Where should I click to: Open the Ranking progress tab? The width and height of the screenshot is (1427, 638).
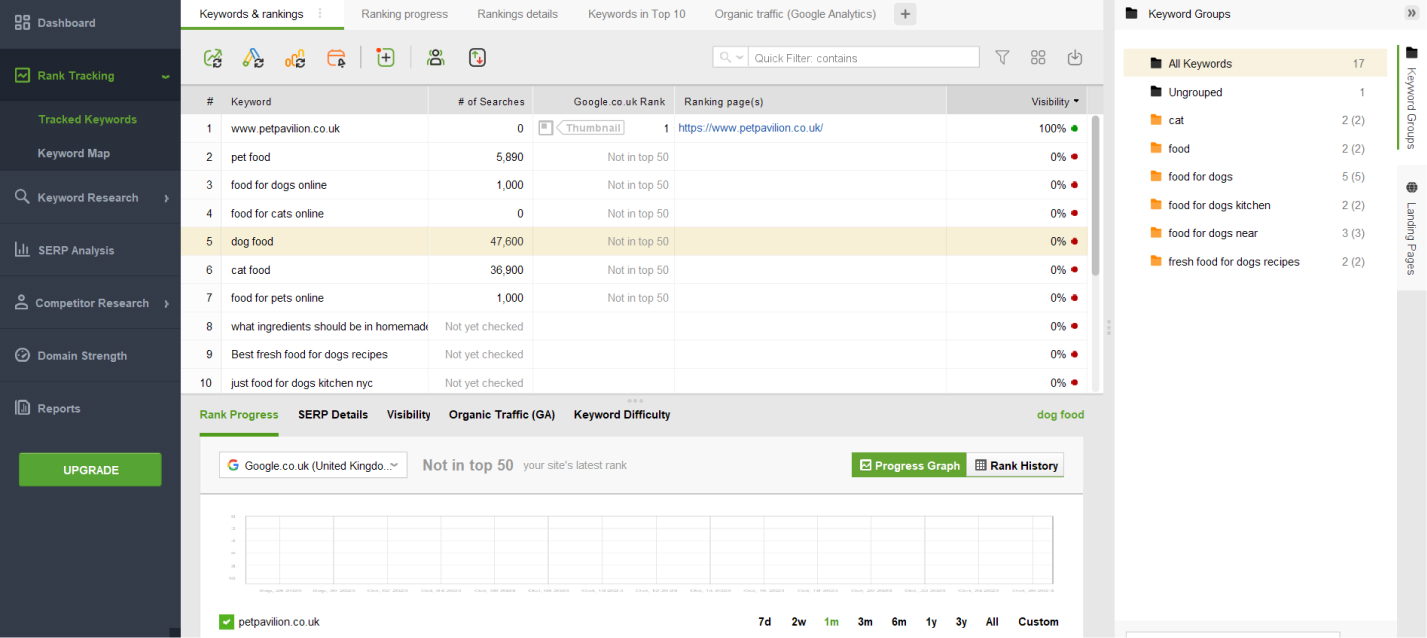tap(405, 14)
